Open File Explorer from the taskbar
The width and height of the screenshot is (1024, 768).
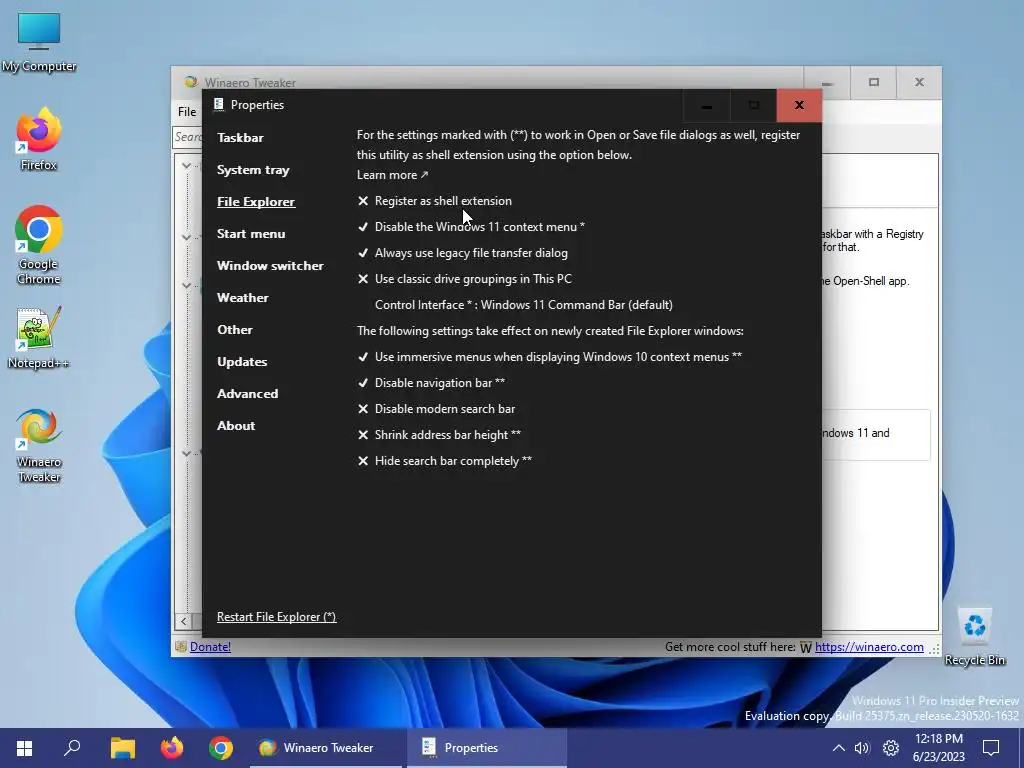tap(122, 748)
